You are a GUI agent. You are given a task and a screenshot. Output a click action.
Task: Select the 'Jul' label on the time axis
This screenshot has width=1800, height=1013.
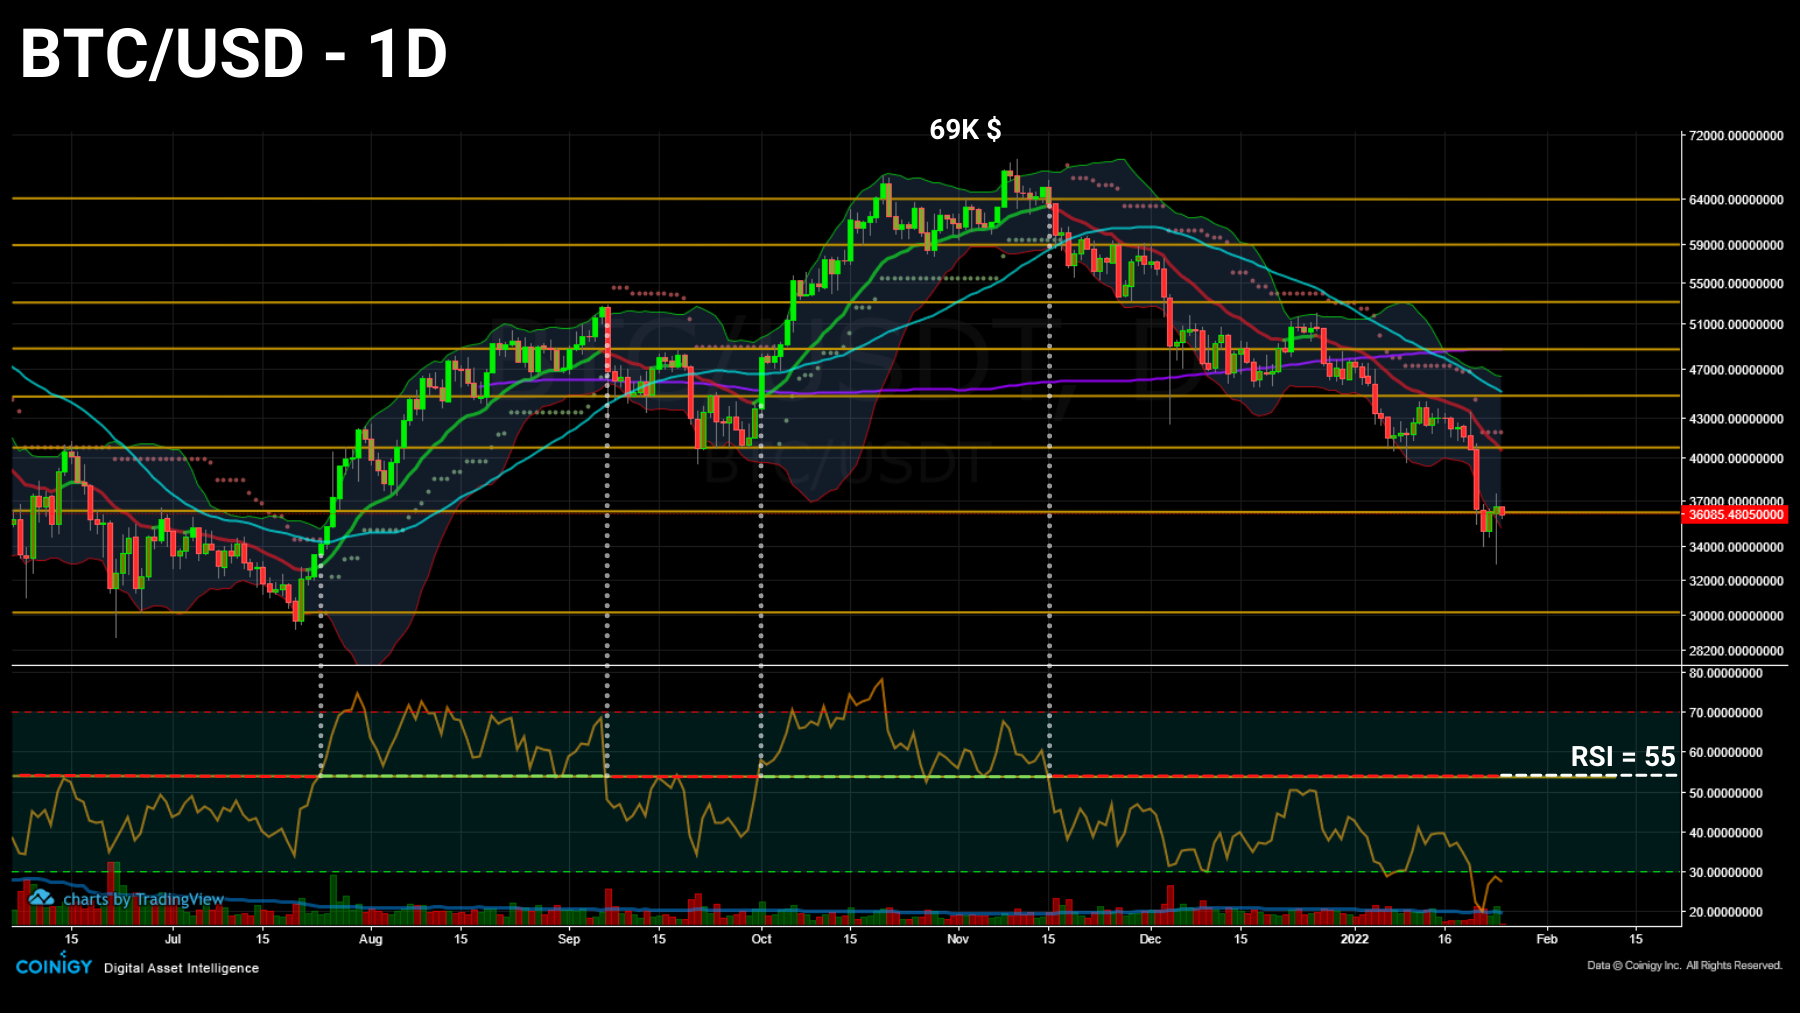pos(173,940)
